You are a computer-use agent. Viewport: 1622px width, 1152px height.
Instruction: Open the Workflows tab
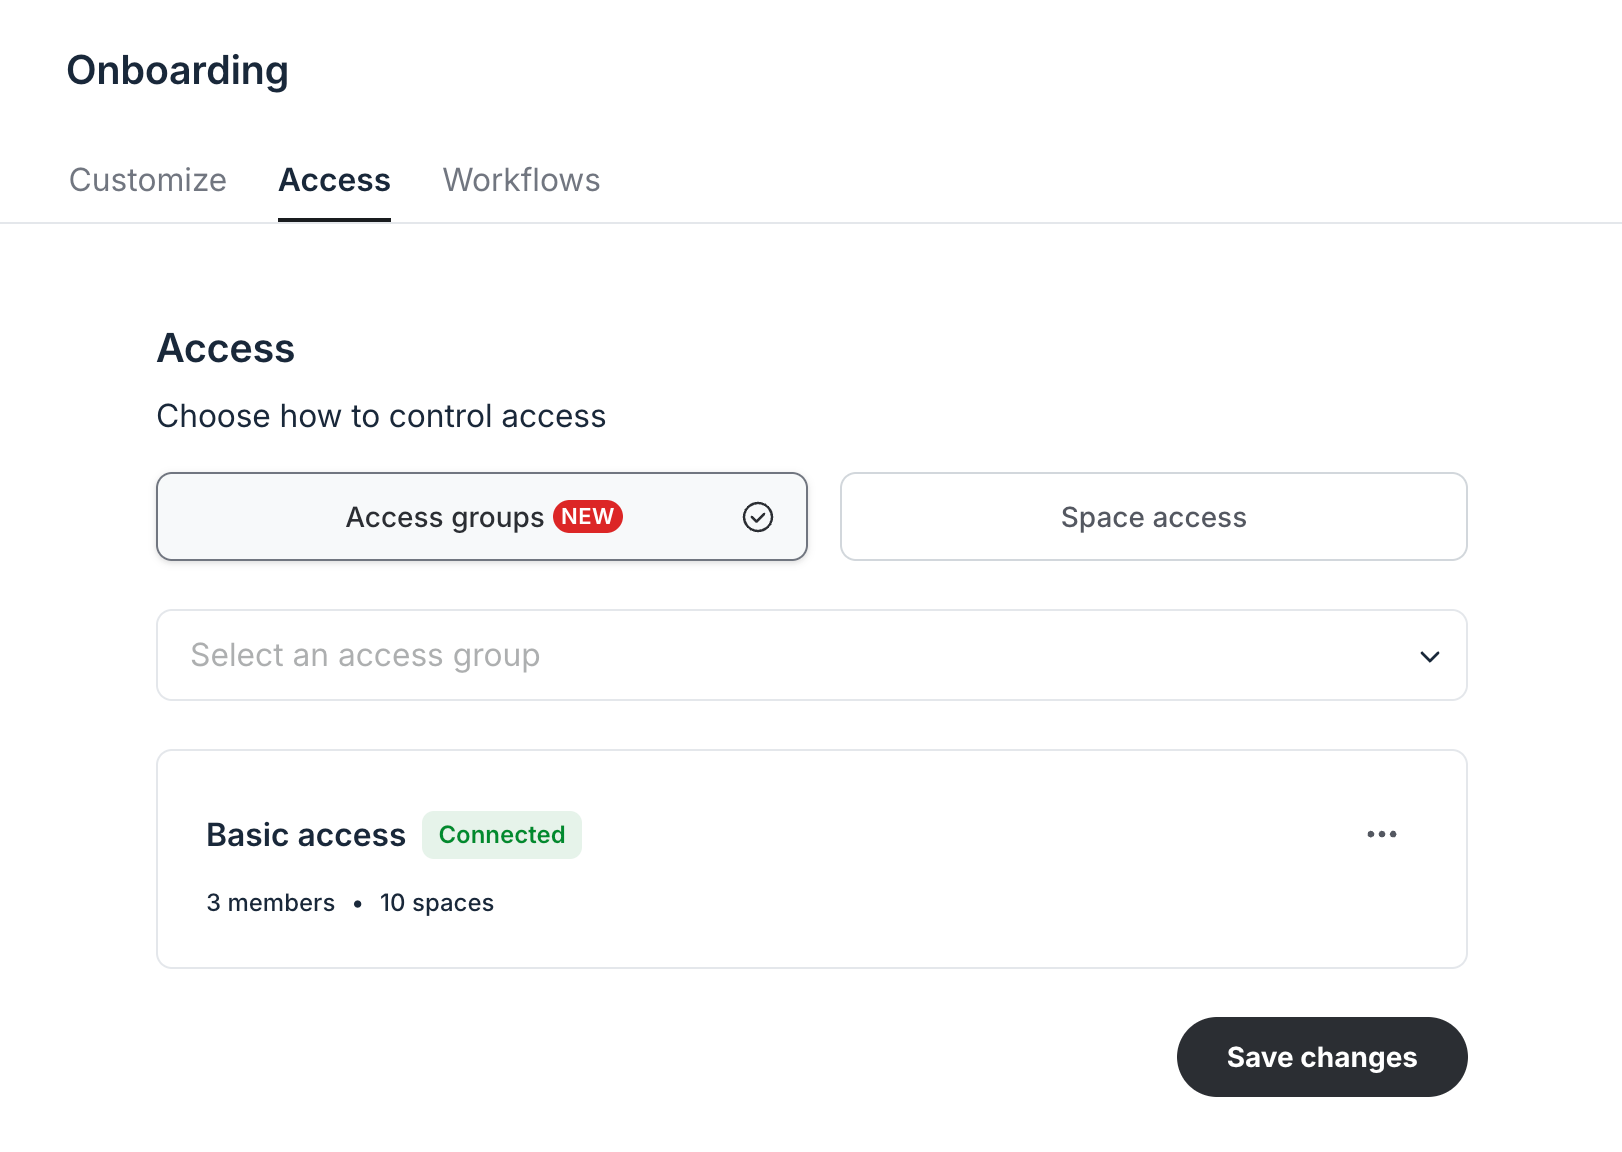click(x=521, y=180)
